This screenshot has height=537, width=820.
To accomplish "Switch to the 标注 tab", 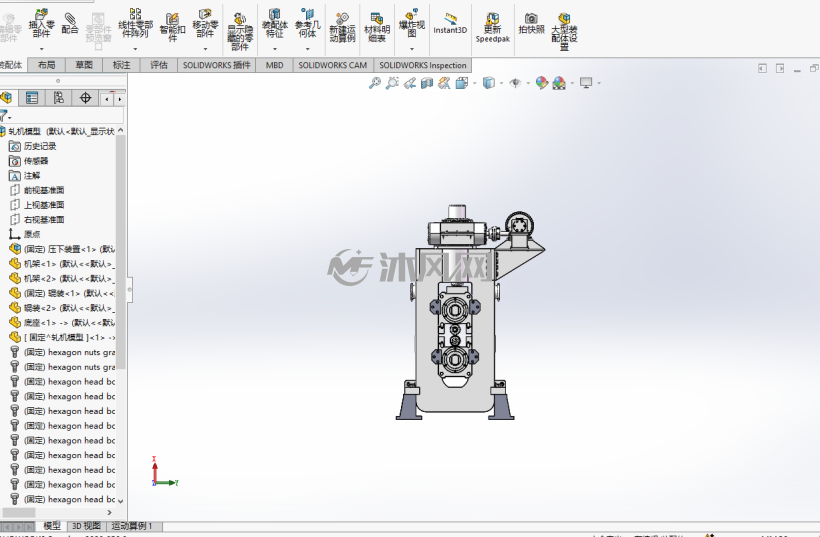I will click(121, 65).
